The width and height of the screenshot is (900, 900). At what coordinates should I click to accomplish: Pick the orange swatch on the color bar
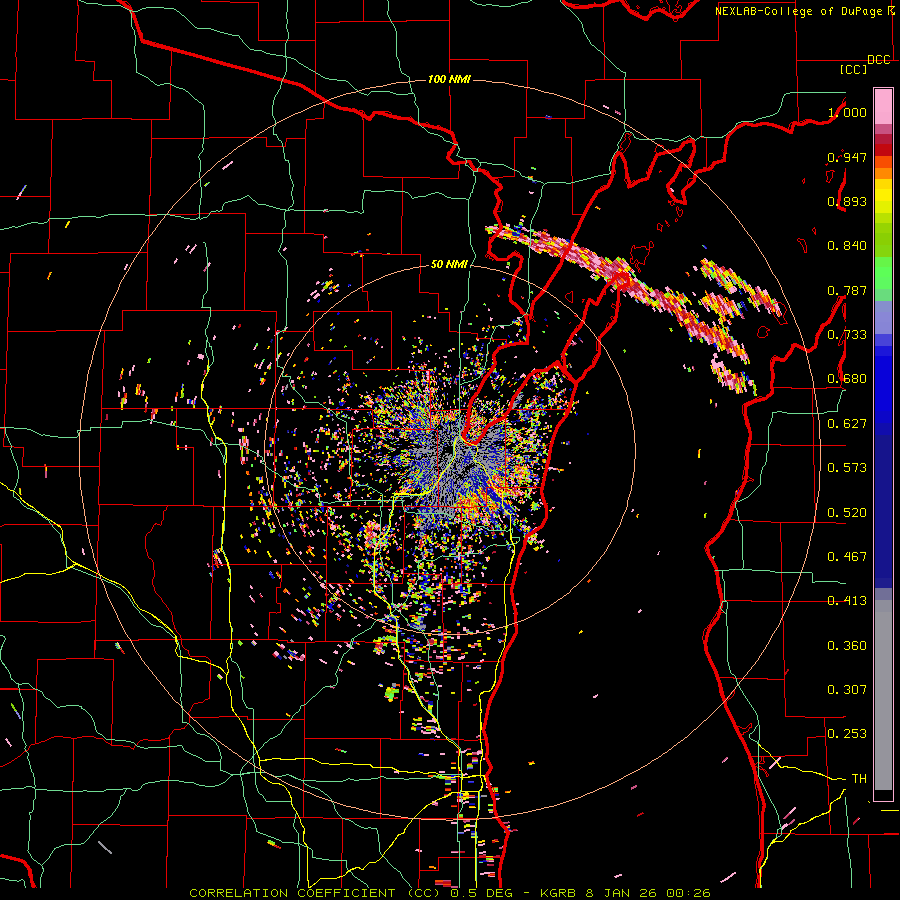tap(883, 173)
